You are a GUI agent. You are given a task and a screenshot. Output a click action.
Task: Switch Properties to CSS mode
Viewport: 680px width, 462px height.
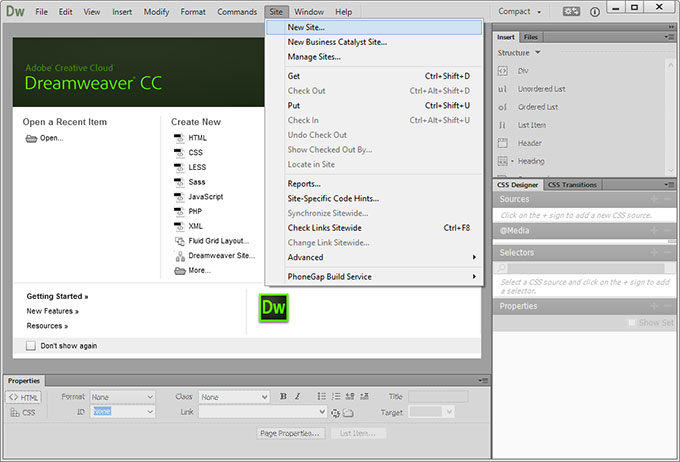(22, 411)
